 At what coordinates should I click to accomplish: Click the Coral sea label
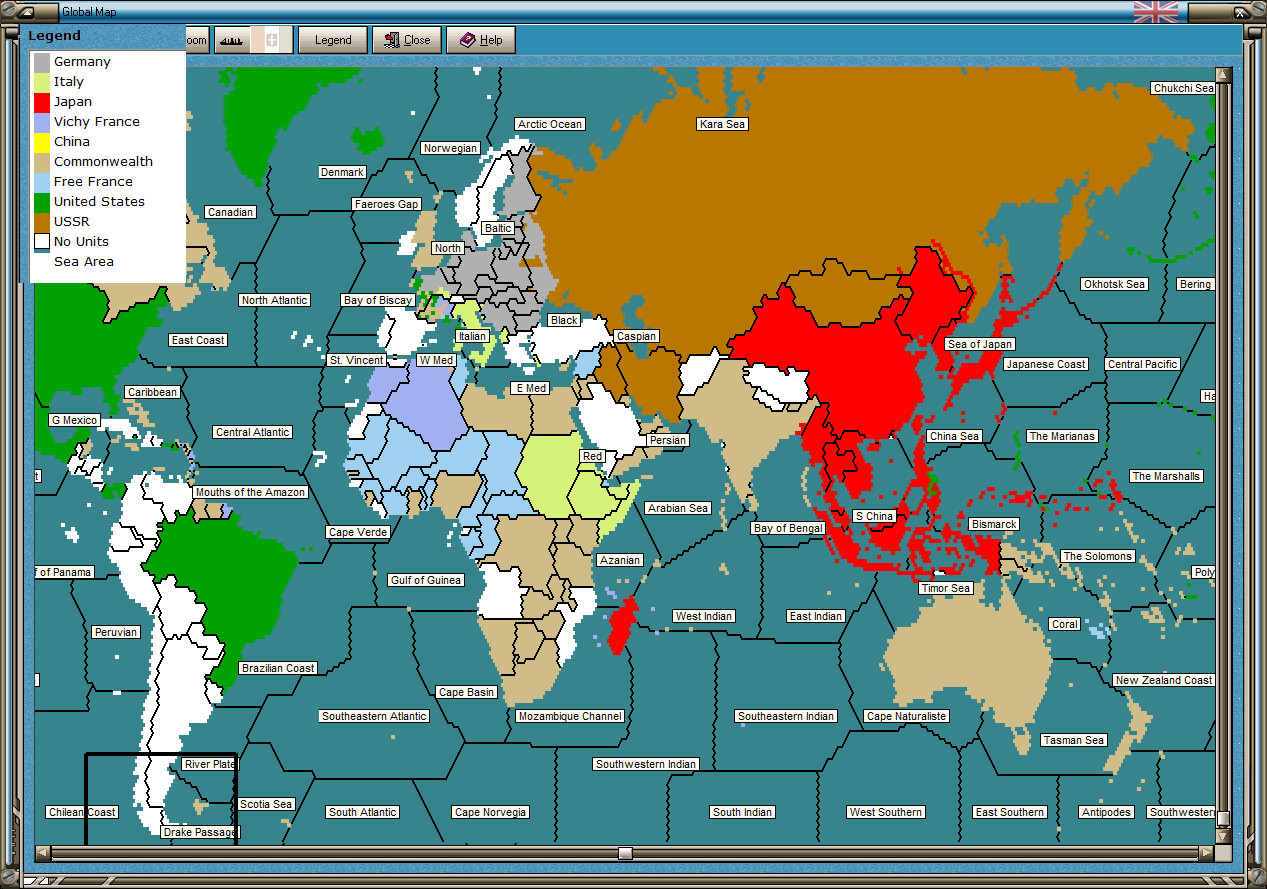[x=1065, y=624]
